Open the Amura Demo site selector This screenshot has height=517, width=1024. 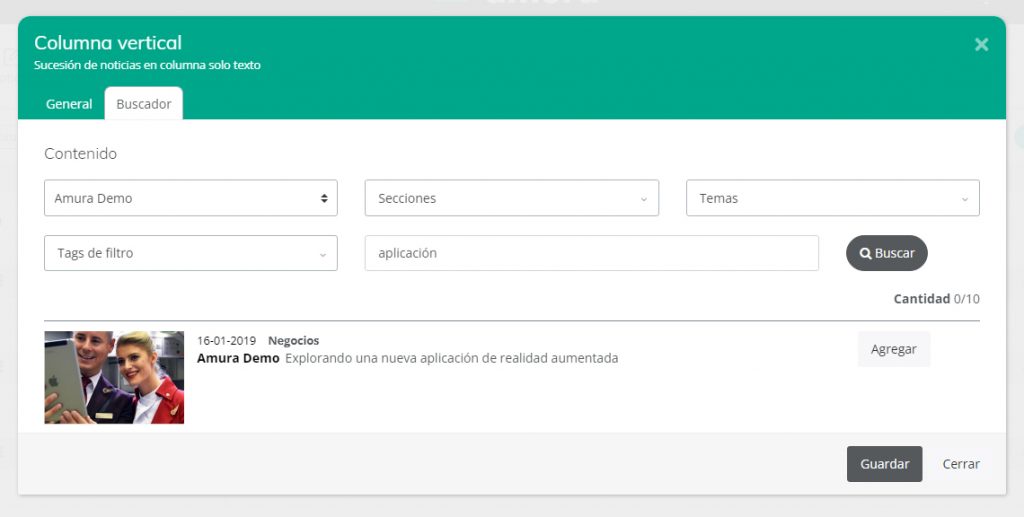[191, 198]
